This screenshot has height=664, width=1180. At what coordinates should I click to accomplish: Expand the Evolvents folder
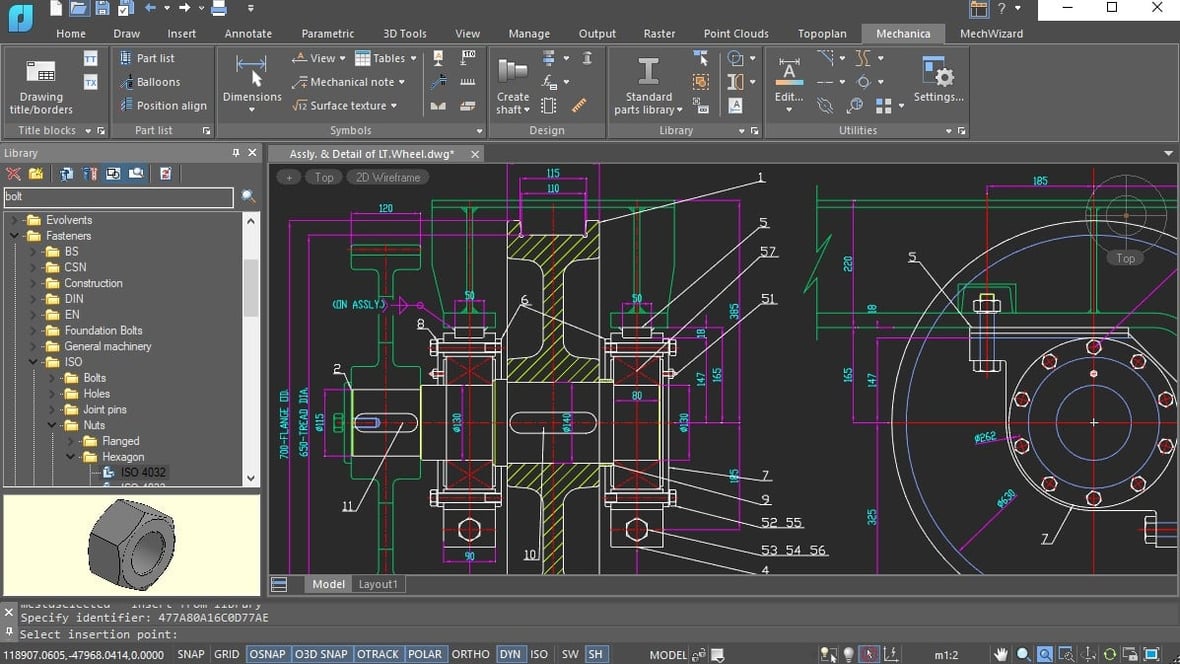click(14, 220)
